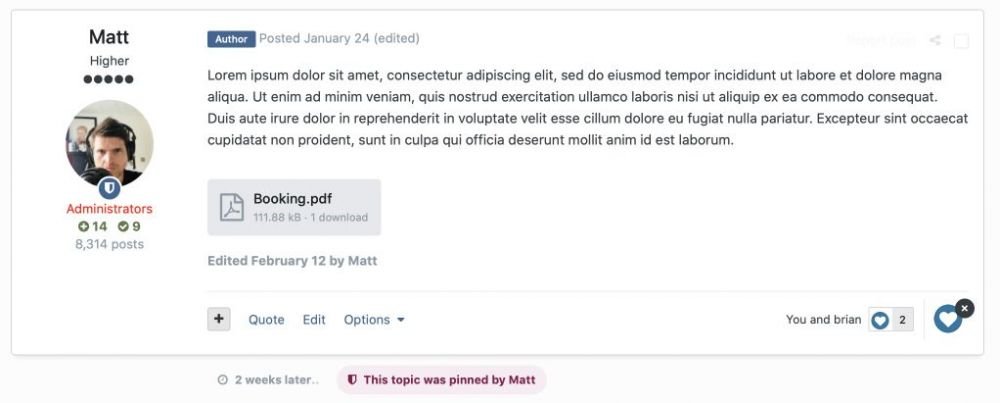The image size is (1000, 403).
Task: Open Matt's username profile link
Action: (109, 37)
